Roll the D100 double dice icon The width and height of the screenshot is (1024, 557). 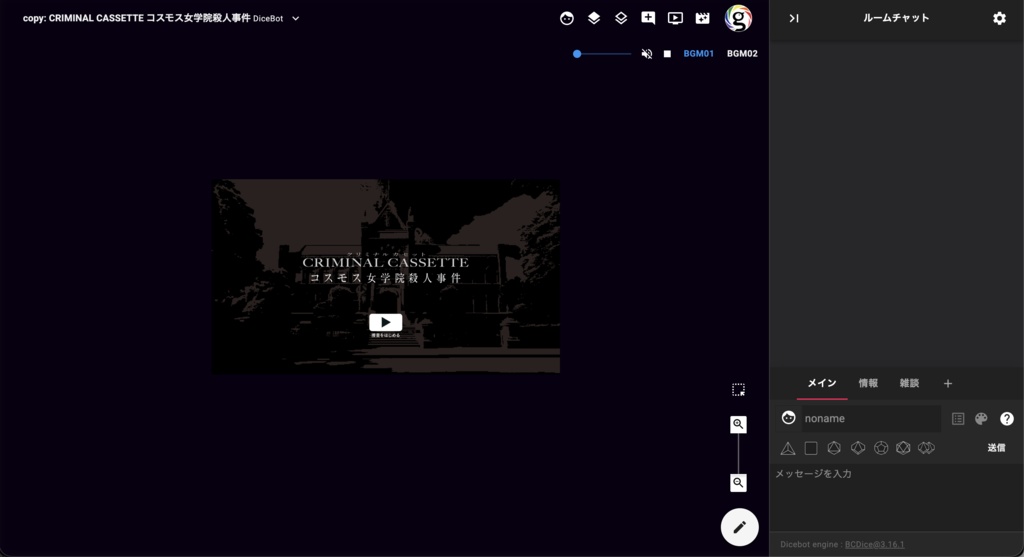926,448
